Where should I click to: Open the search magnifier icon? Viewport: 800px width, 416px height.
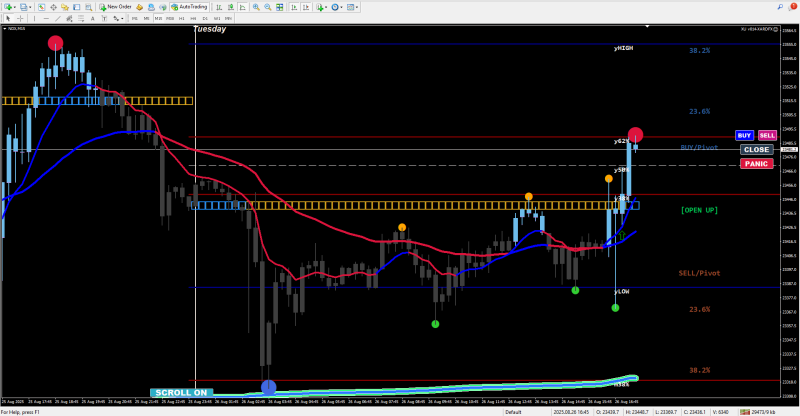pos(780,7)
